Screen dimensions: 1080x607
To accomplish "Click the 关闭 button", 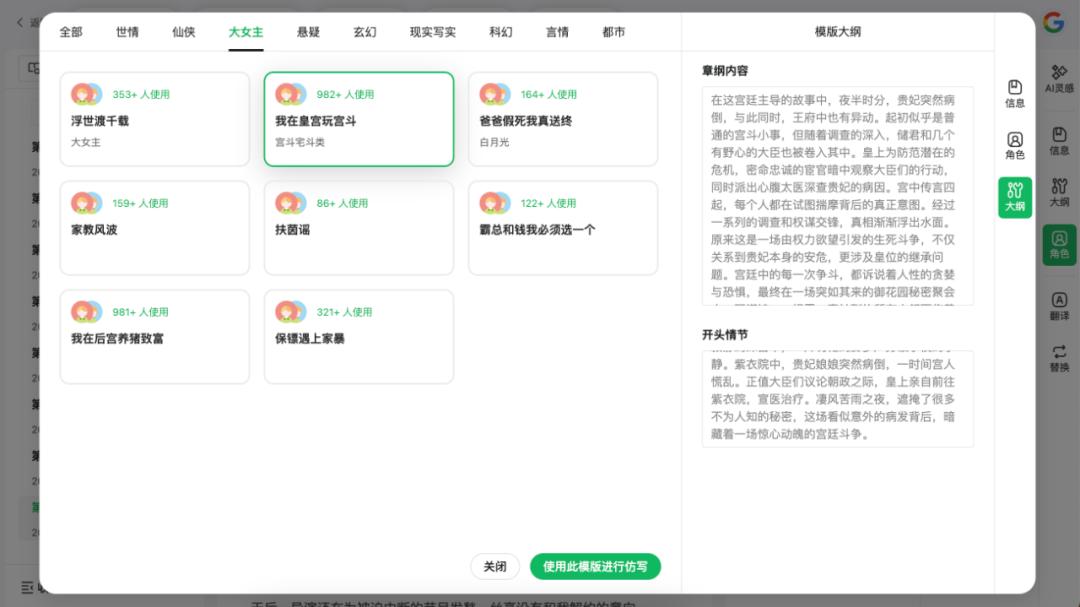I will (x=495, y=566).
